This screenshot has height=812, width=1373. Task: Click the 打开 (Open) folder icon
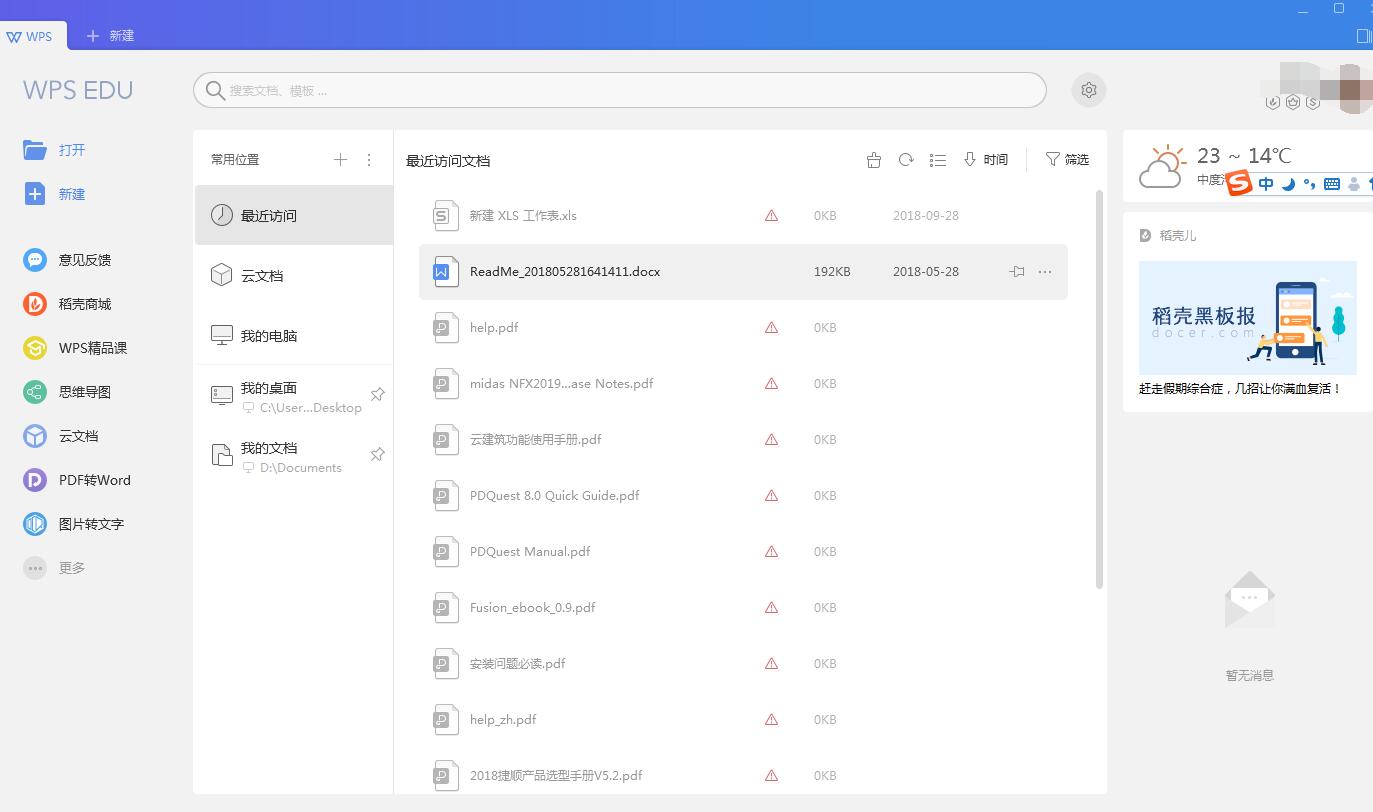tap(35, 150)
